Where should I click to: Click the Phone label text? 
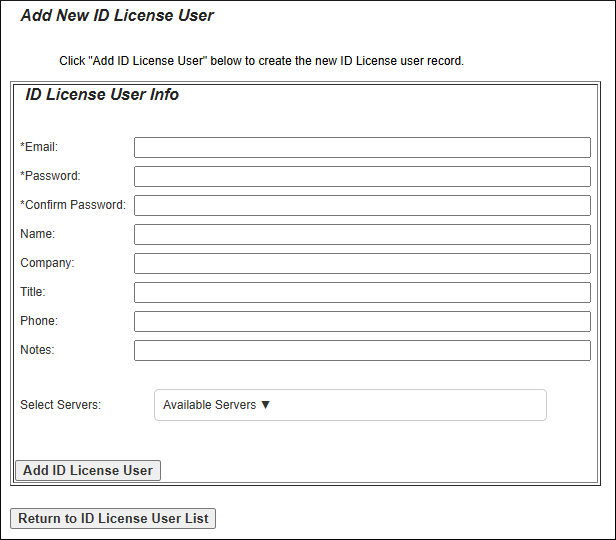[x=39, y=321]
